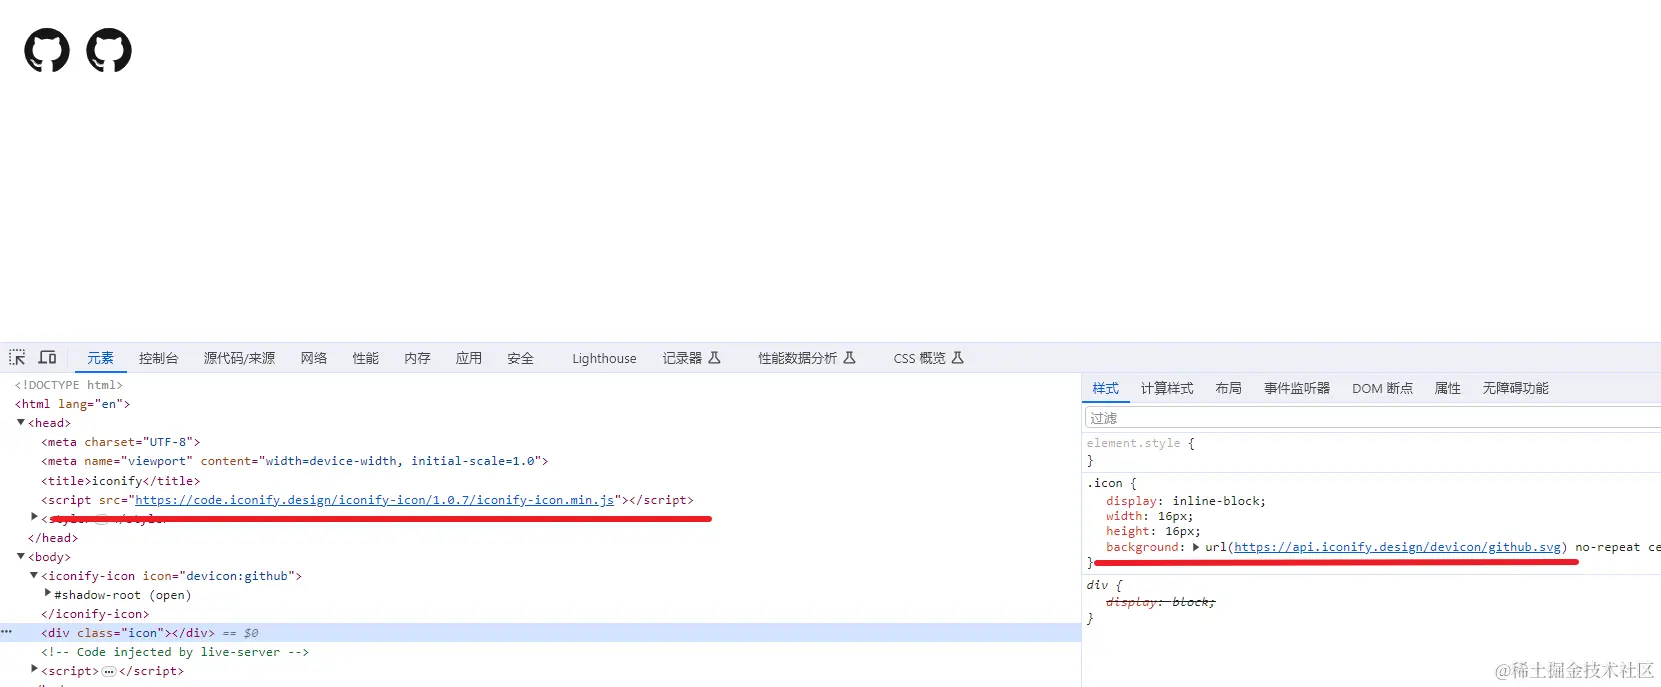Click the flask icon next to 记录器

(714, 357)
